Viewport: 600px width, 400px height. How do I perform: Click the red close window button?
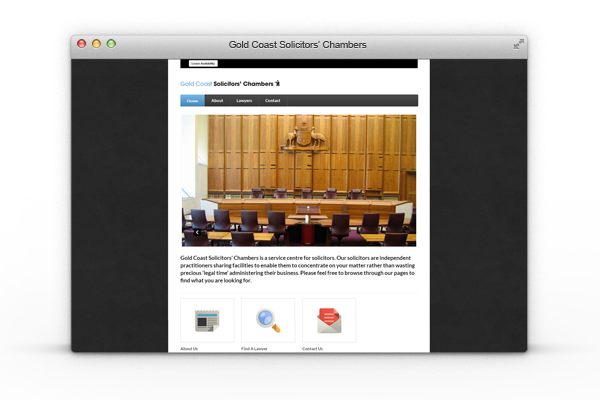tap(82, 44)
